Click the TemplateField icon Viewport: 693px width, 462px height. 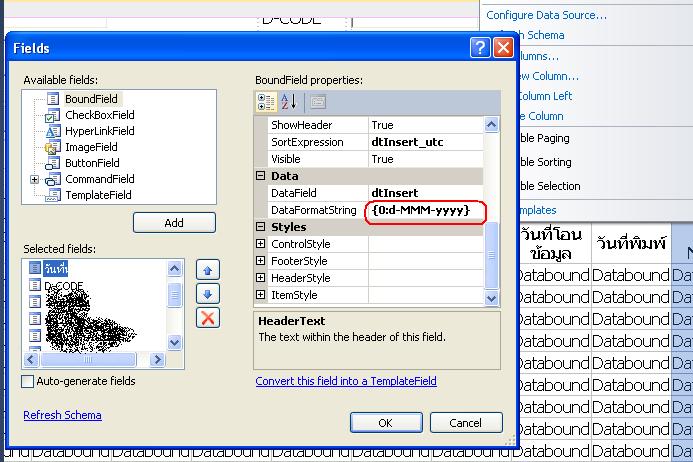tap(53, 195)
